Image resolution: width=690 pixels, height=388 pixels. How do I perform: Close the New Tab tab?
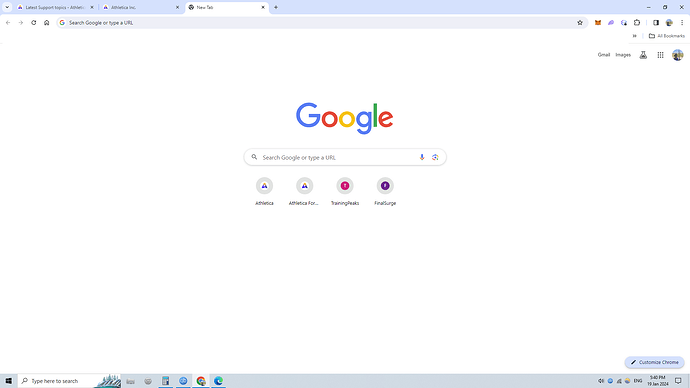click(263, 7)
